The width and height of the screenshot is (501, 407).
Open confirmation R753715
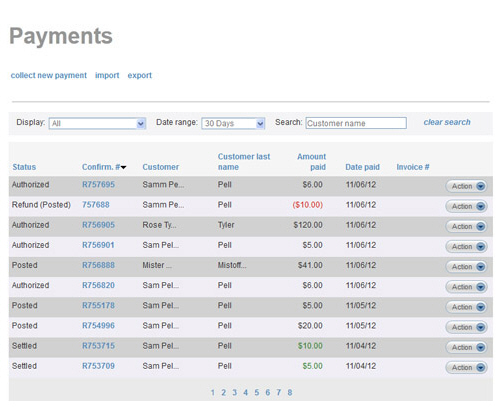pyautogui.click(x=98, y=346)
